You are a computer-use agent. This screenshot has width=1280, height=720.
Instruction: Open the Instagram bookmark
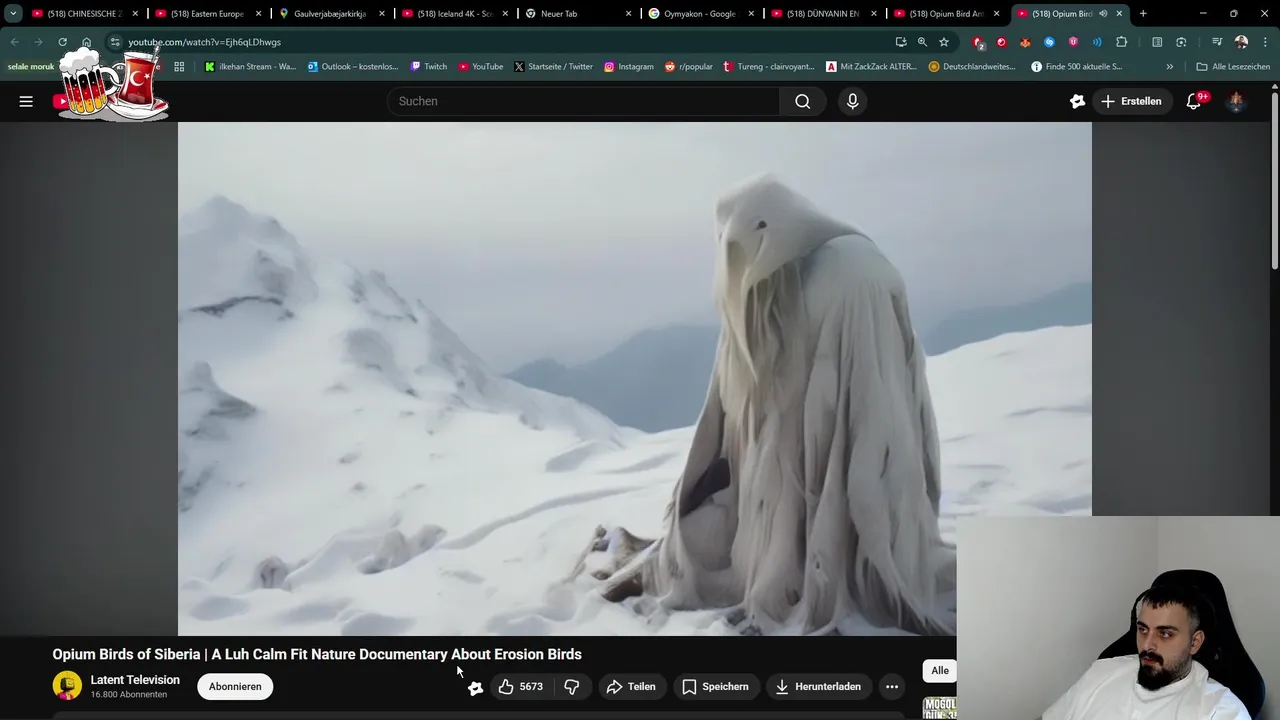pyautogui.click(x=629, y=67)
